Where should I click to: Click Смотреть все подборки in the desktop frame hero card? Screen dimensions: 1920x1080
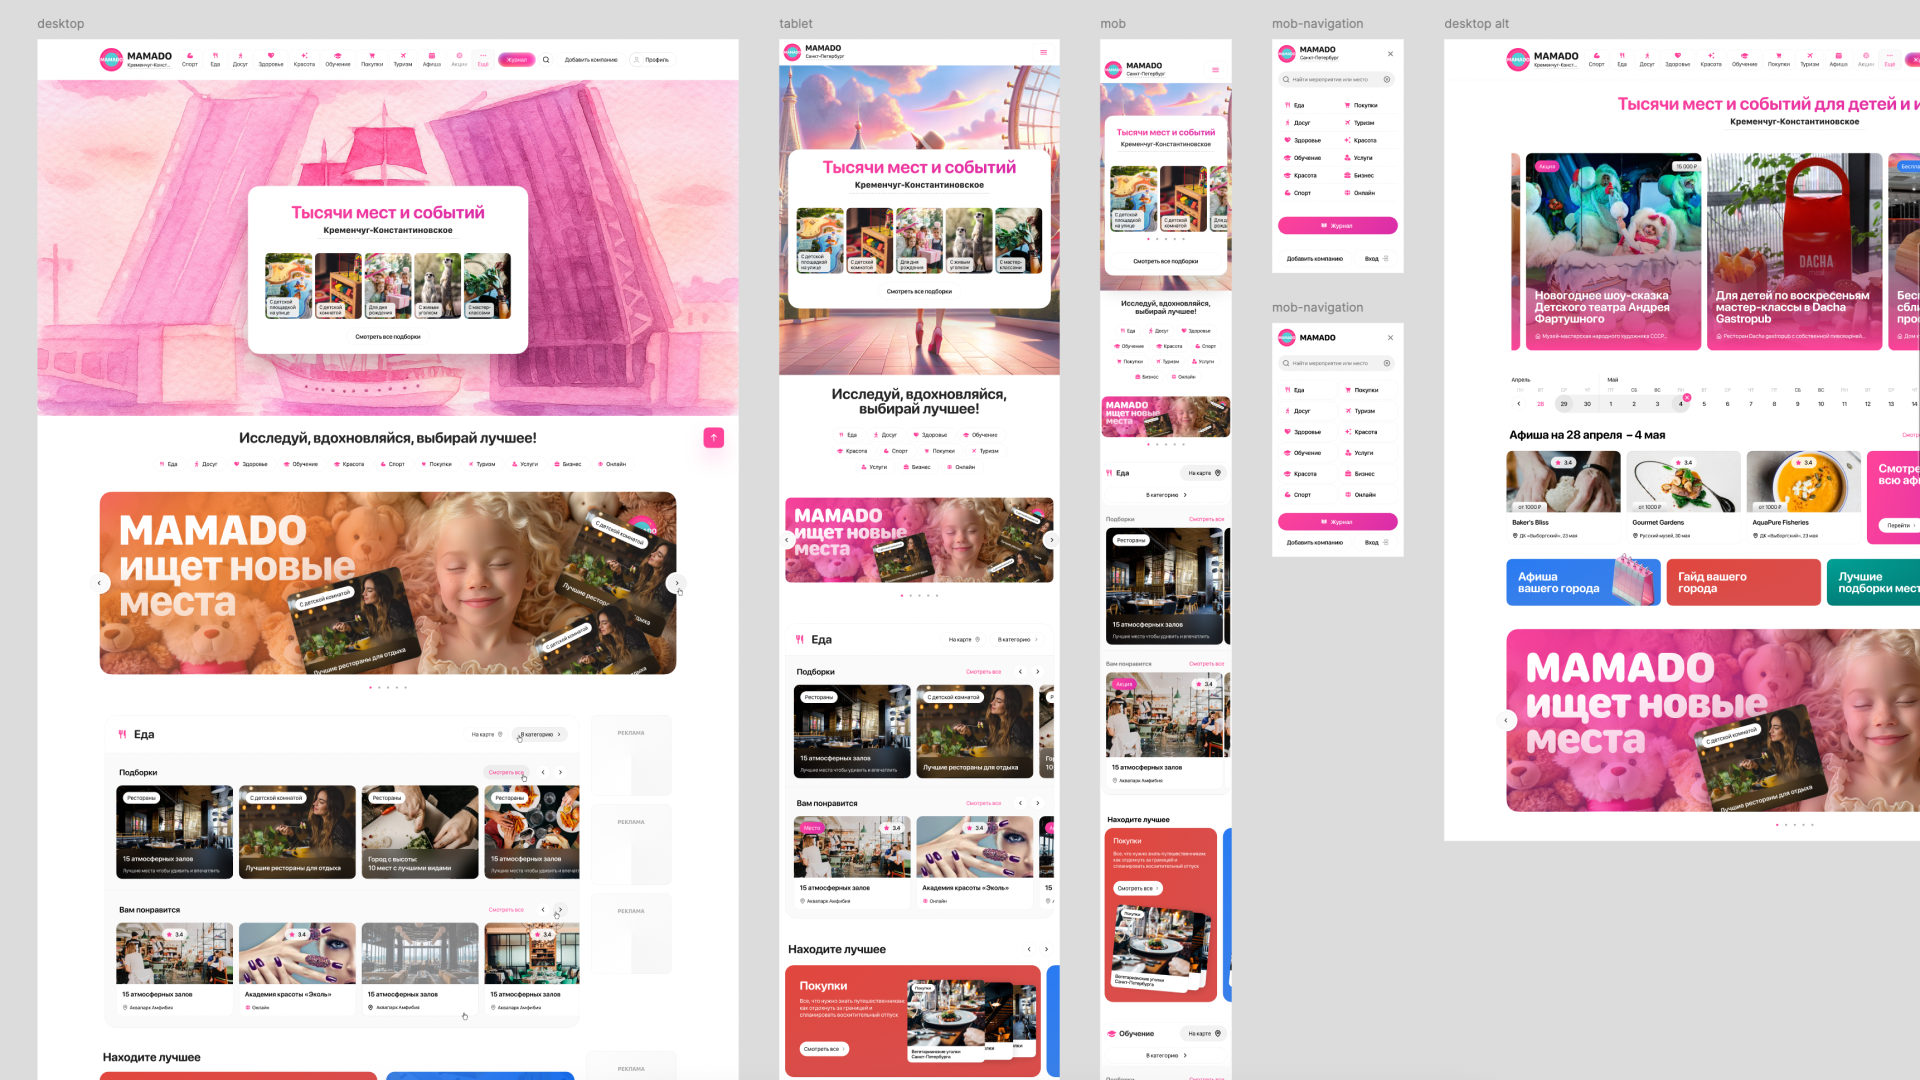[388, 337]
